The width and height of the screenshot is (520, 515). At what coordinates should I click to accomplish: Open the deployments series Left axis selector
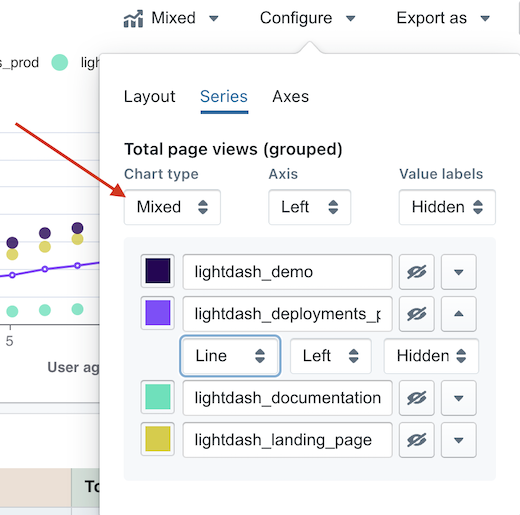[x=331, y=356]
